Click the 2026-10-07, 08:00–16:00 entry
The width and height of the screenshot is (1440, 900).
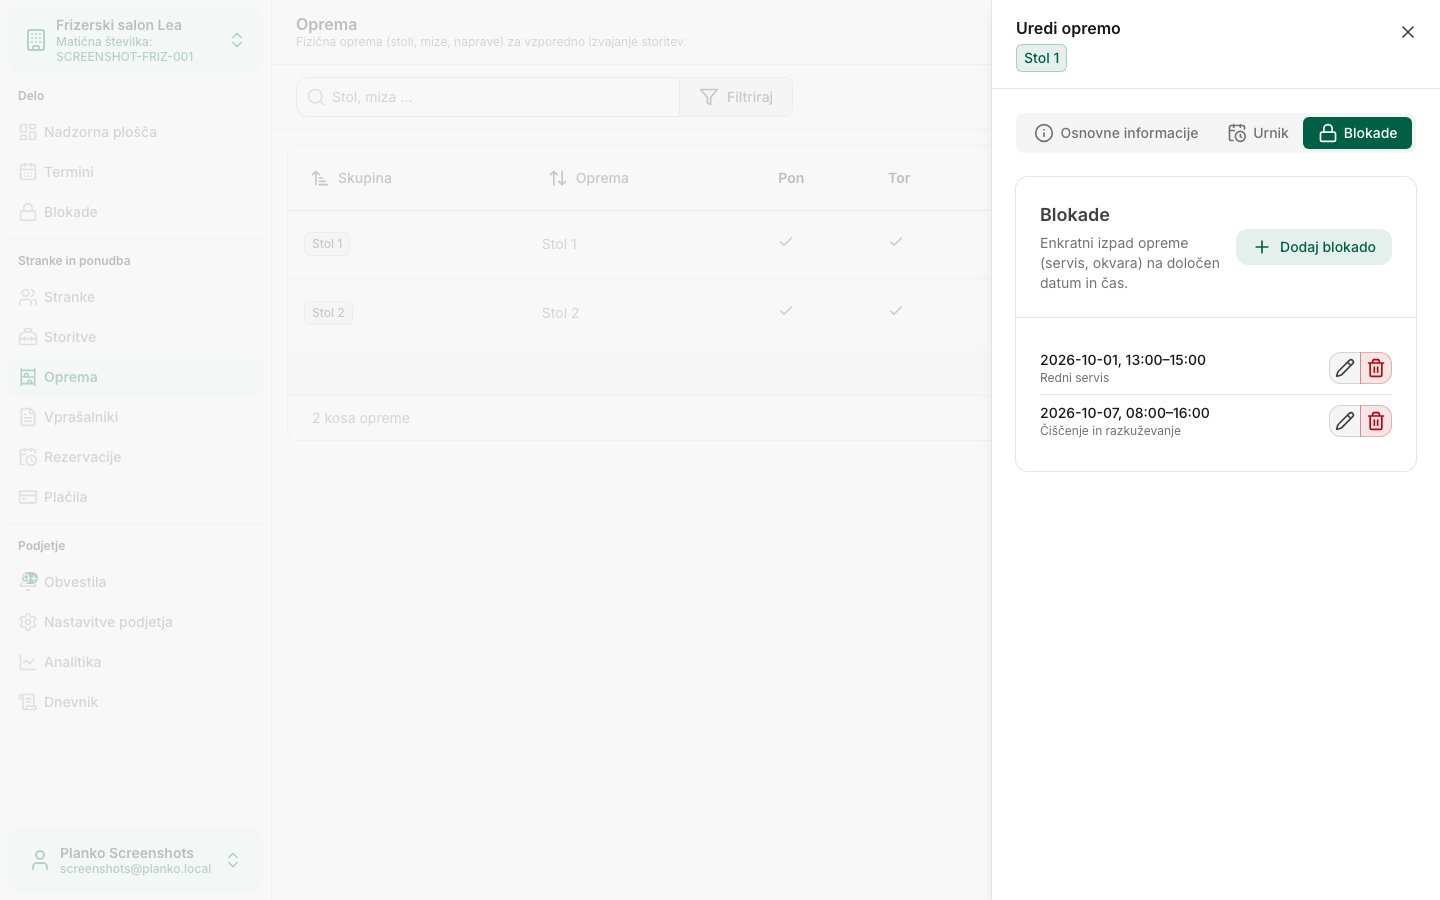pos(1125,413)
